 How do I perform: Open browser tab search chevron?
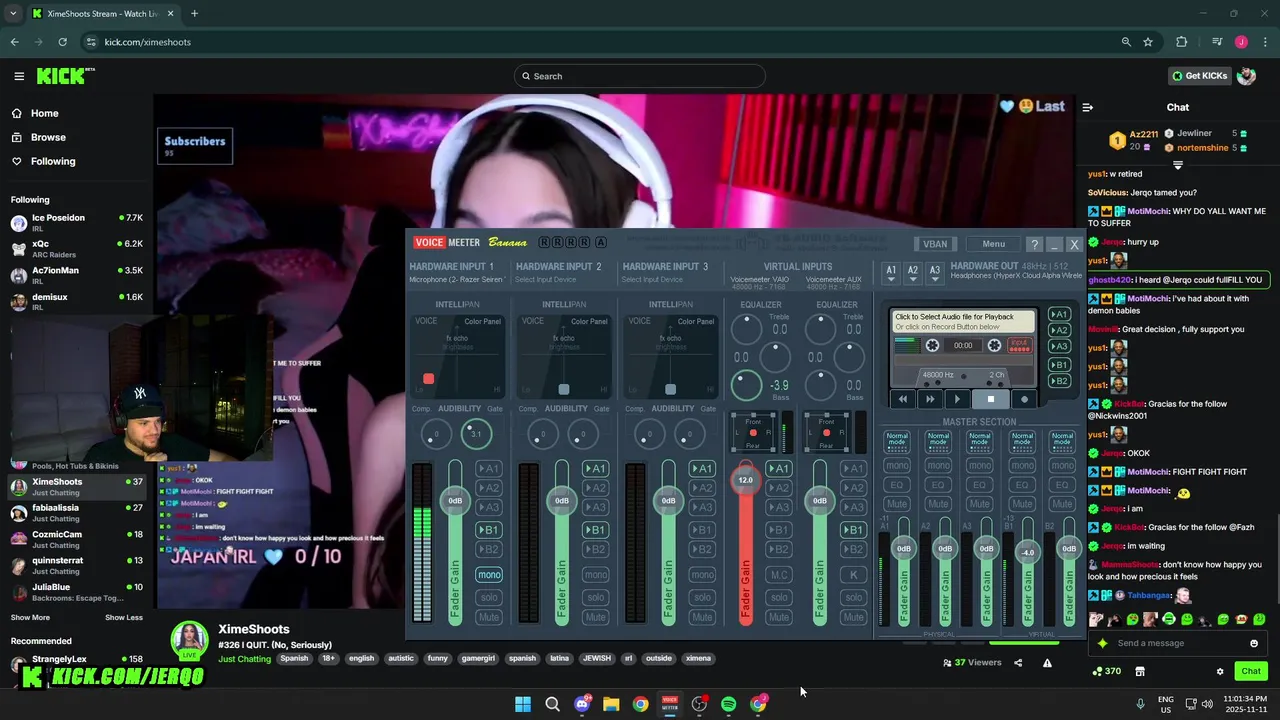13,13
